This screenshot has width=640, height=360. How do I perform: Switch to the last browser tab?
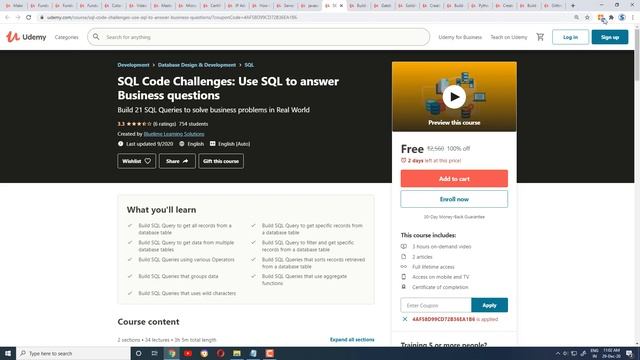pyautogui.click(x=552, y=6)
